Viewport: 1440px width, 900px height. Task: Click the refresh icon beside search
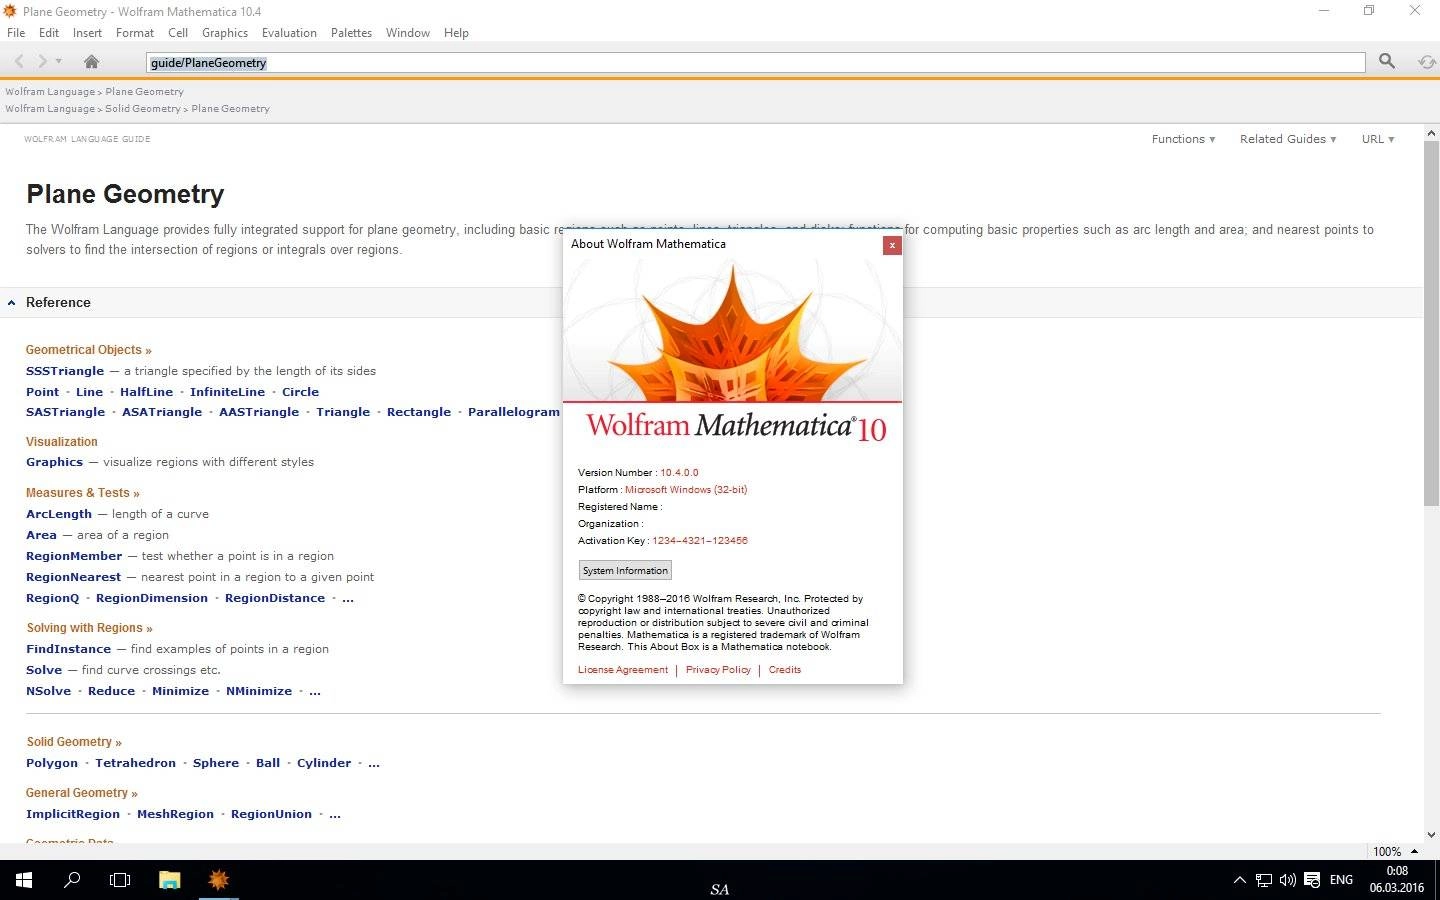tap(1427, 62)
